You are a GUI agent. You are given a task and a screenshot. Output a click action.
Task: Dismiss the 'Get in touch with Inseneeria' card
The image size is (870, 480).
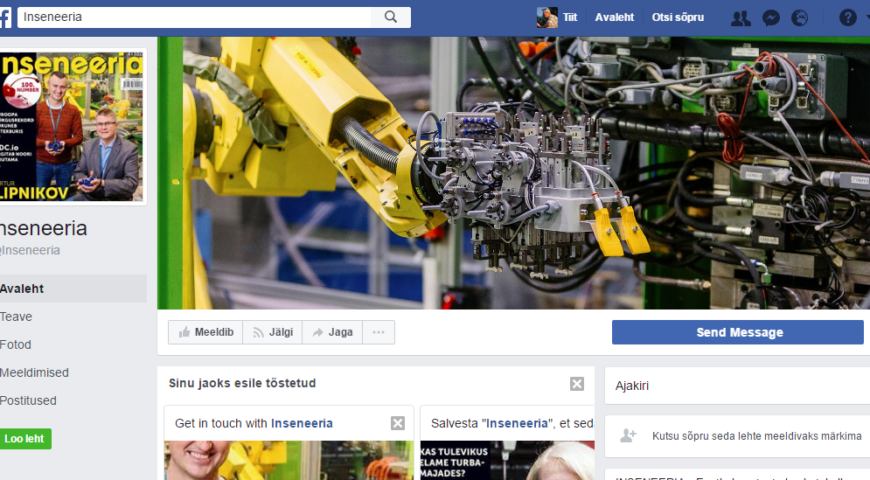click(398, 423)
